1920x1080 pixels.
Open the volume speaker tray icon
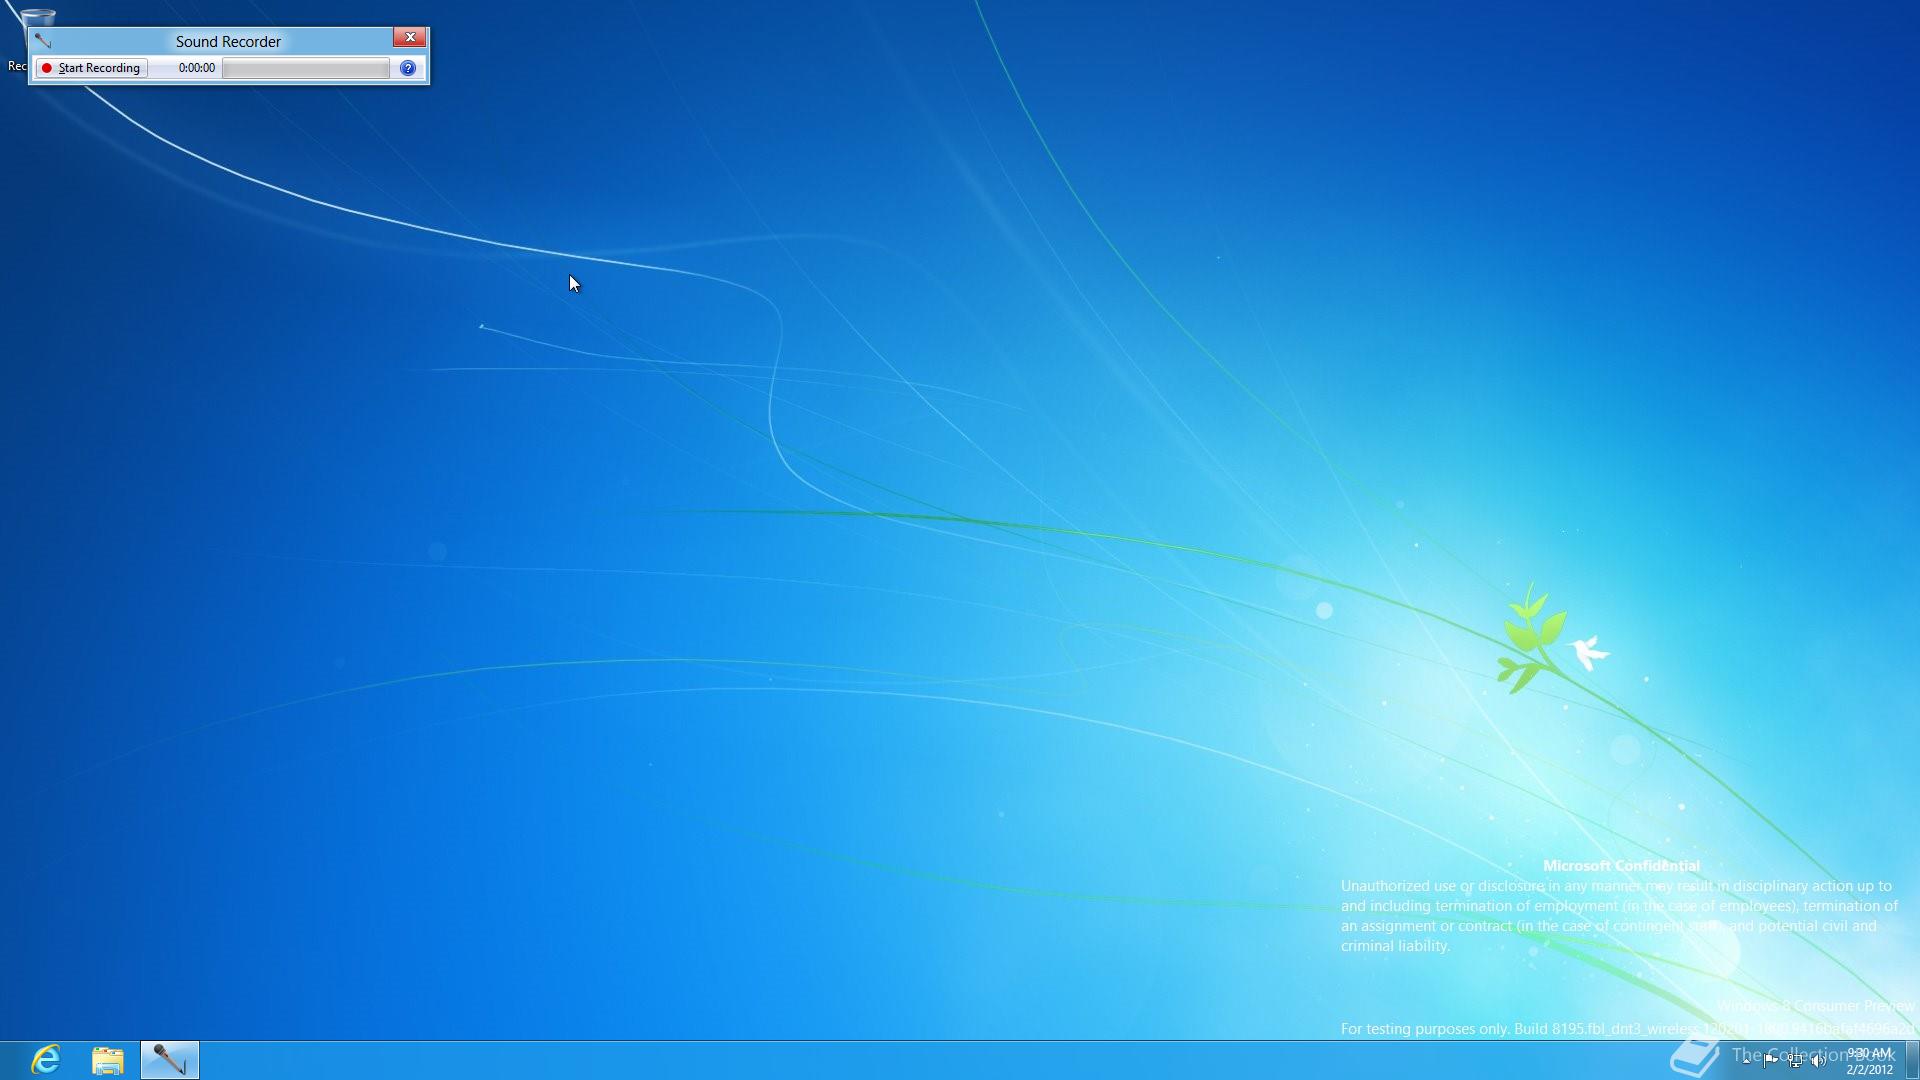[1818, 1060]
